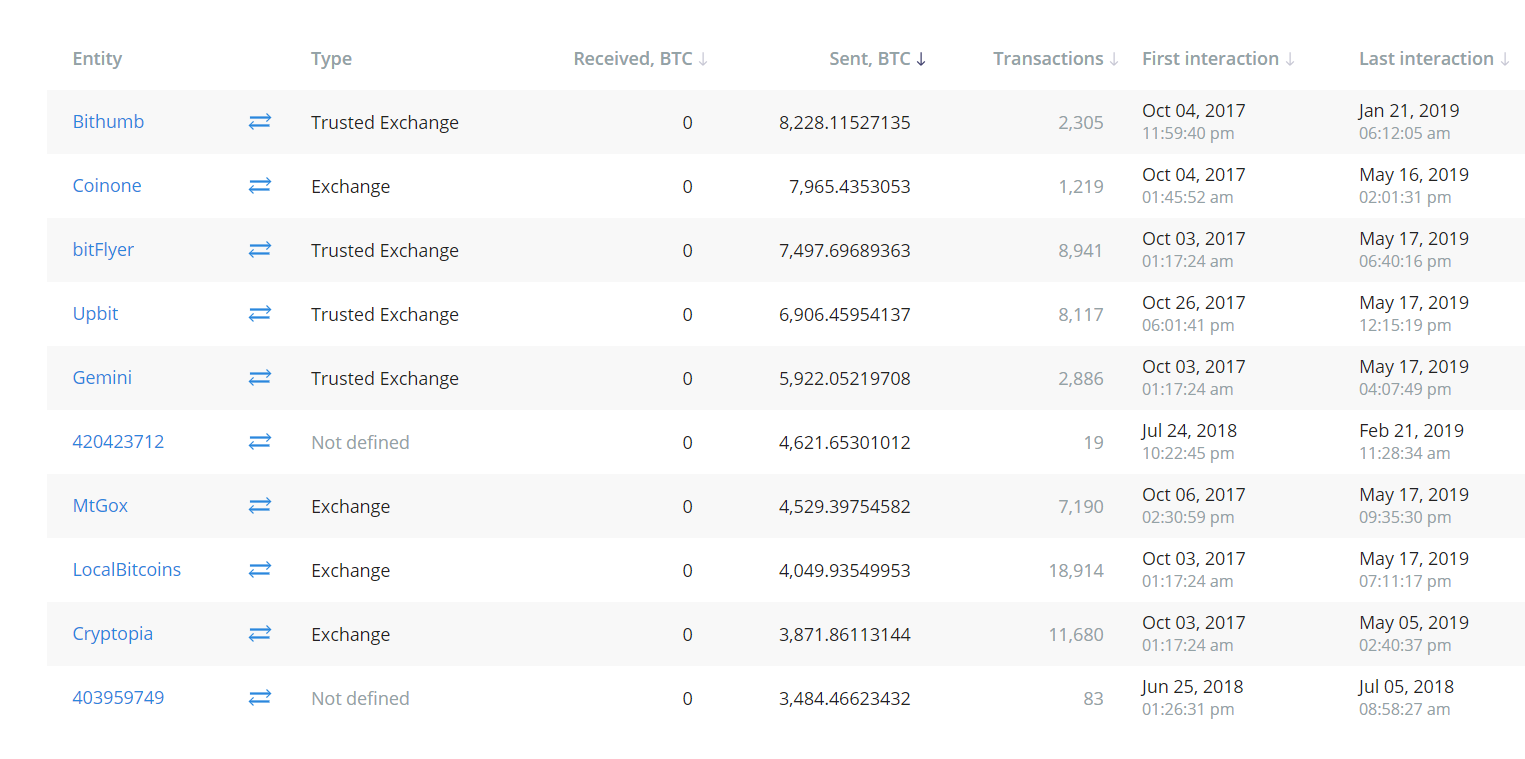This screenshot has height=759, width=1525.
Task: Click the Type column header
Action: coord(331,59)
